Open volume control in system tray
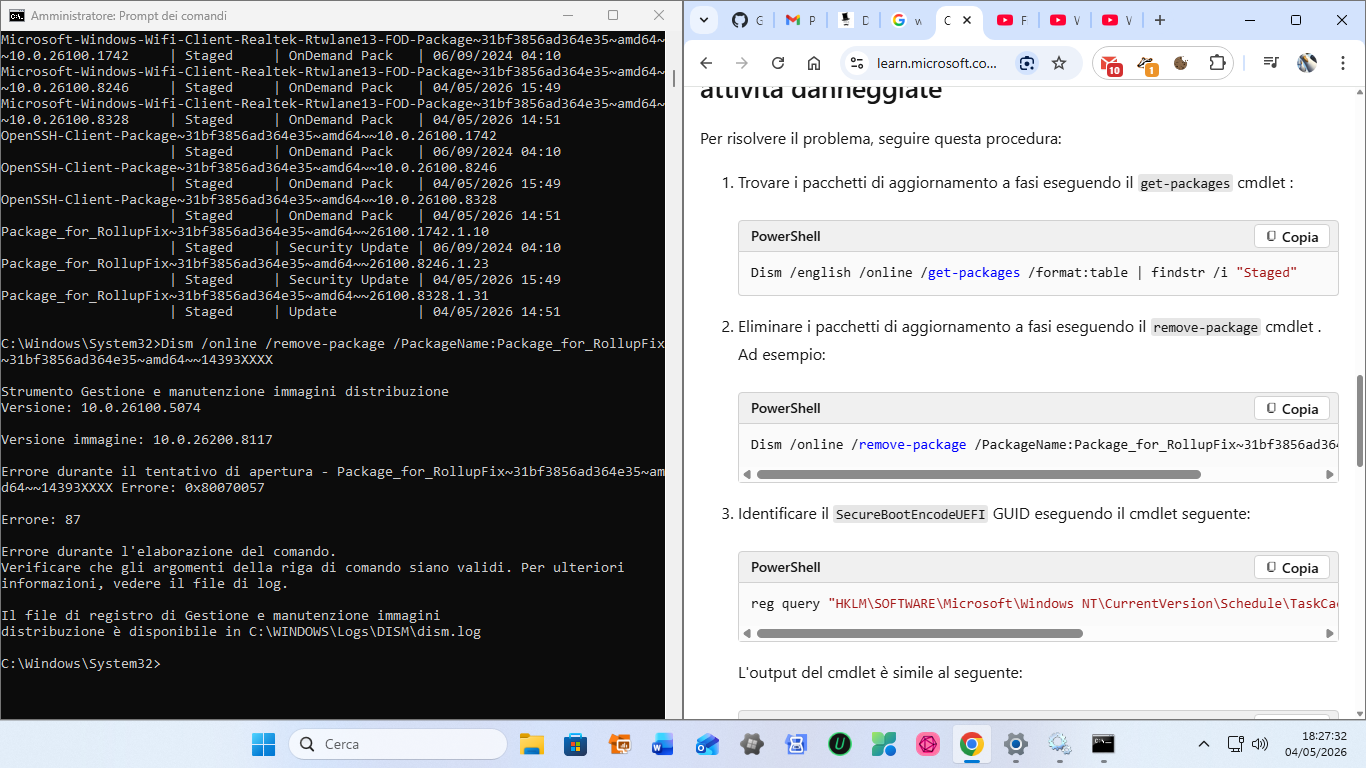 (1260, 744)
